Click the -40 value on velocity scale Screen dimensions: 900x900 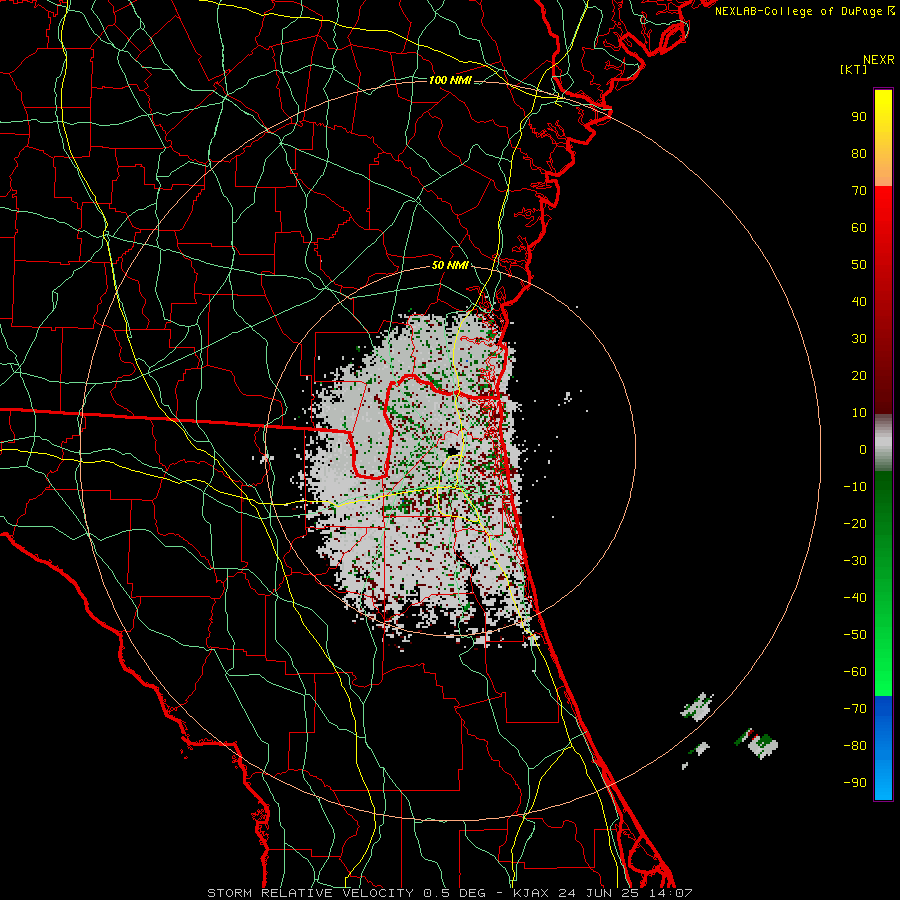[855, 598]
